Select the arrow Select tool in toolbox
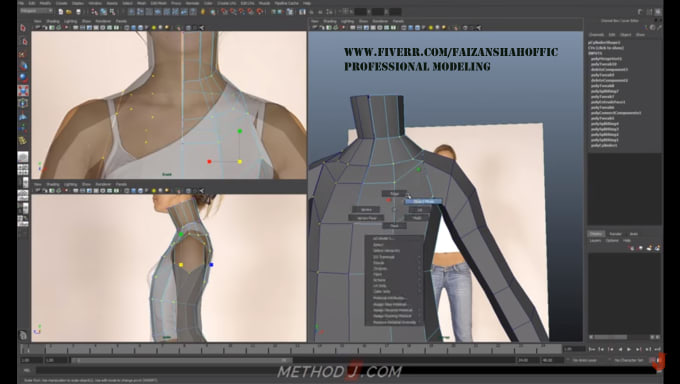 pos(23,28)
